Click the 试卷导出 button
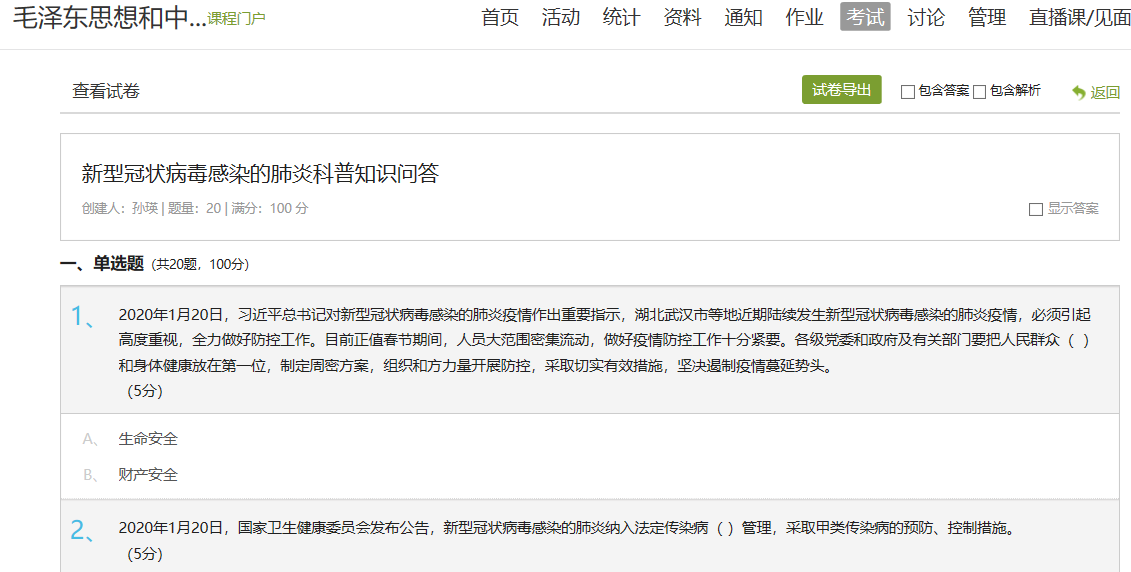 coord(841,90)
